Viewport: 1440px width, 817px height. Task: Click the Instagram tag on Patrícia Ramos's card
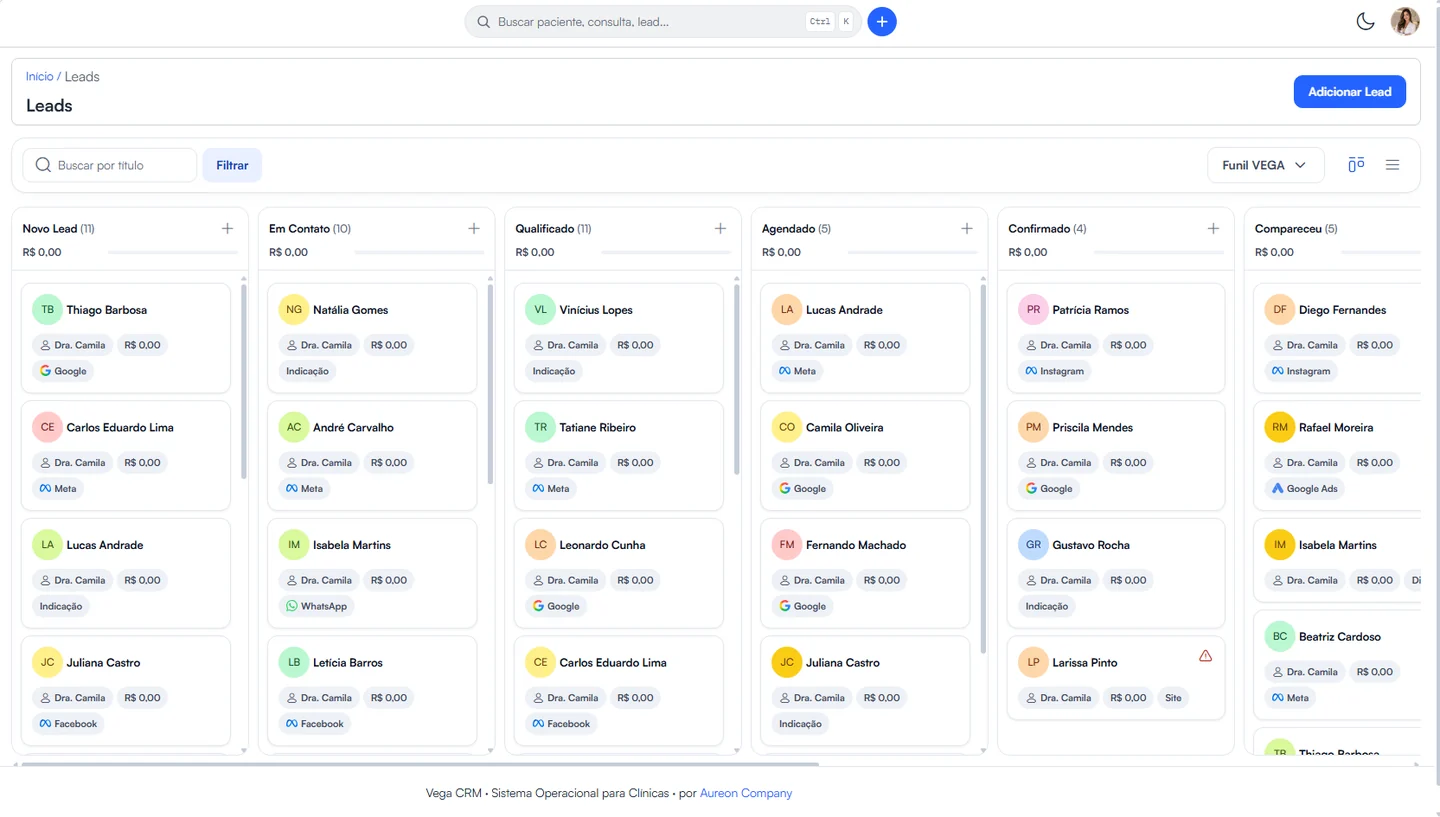point(1054,371)
